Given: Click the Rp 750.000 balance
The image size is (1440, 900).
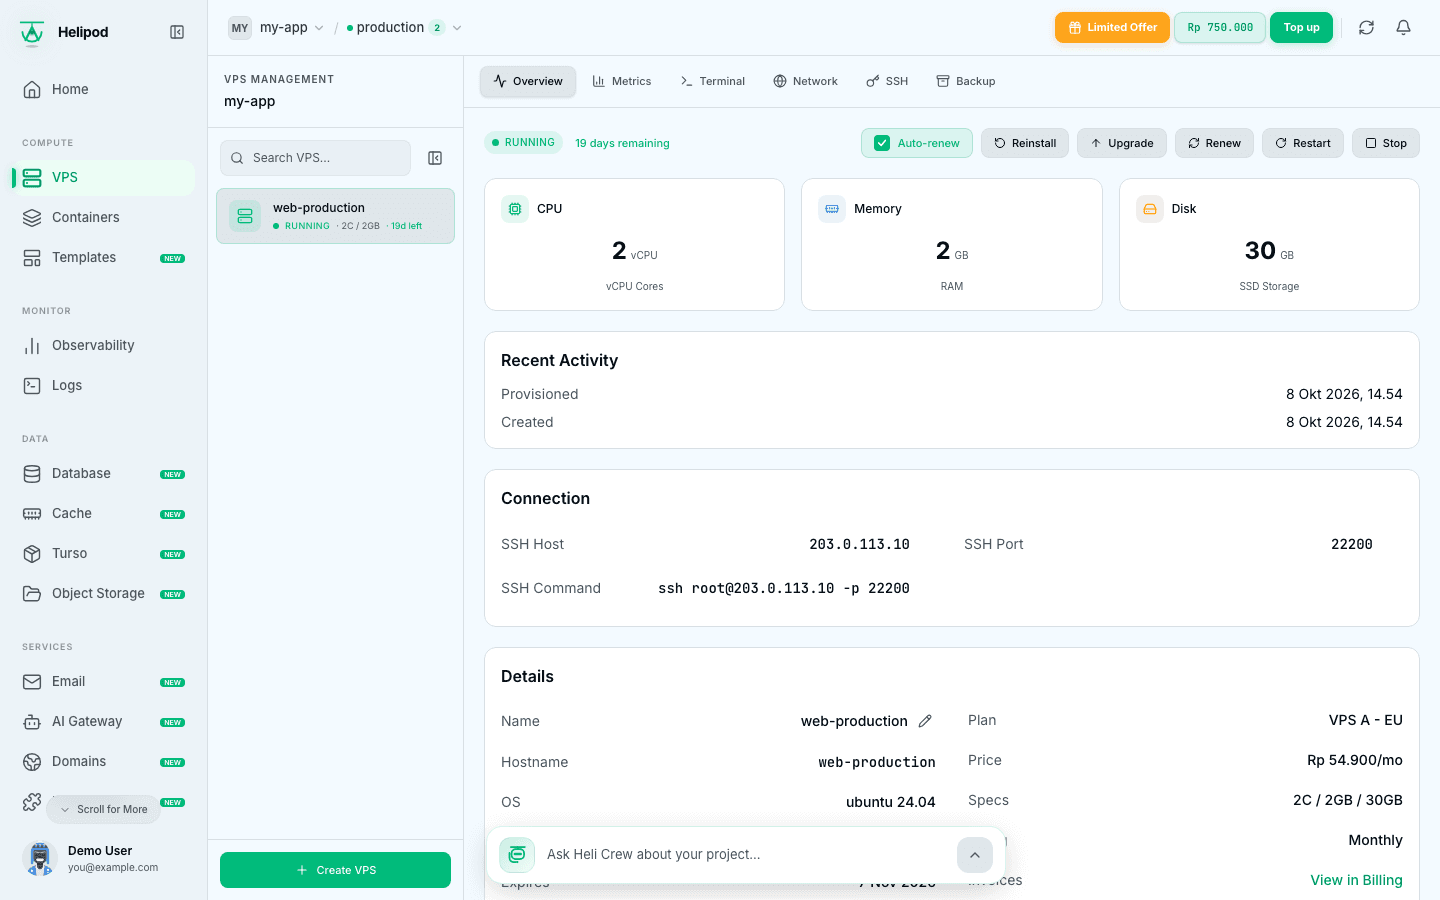Looking at the screenshot, I should pyautogui.click(x=1220, y=28).
